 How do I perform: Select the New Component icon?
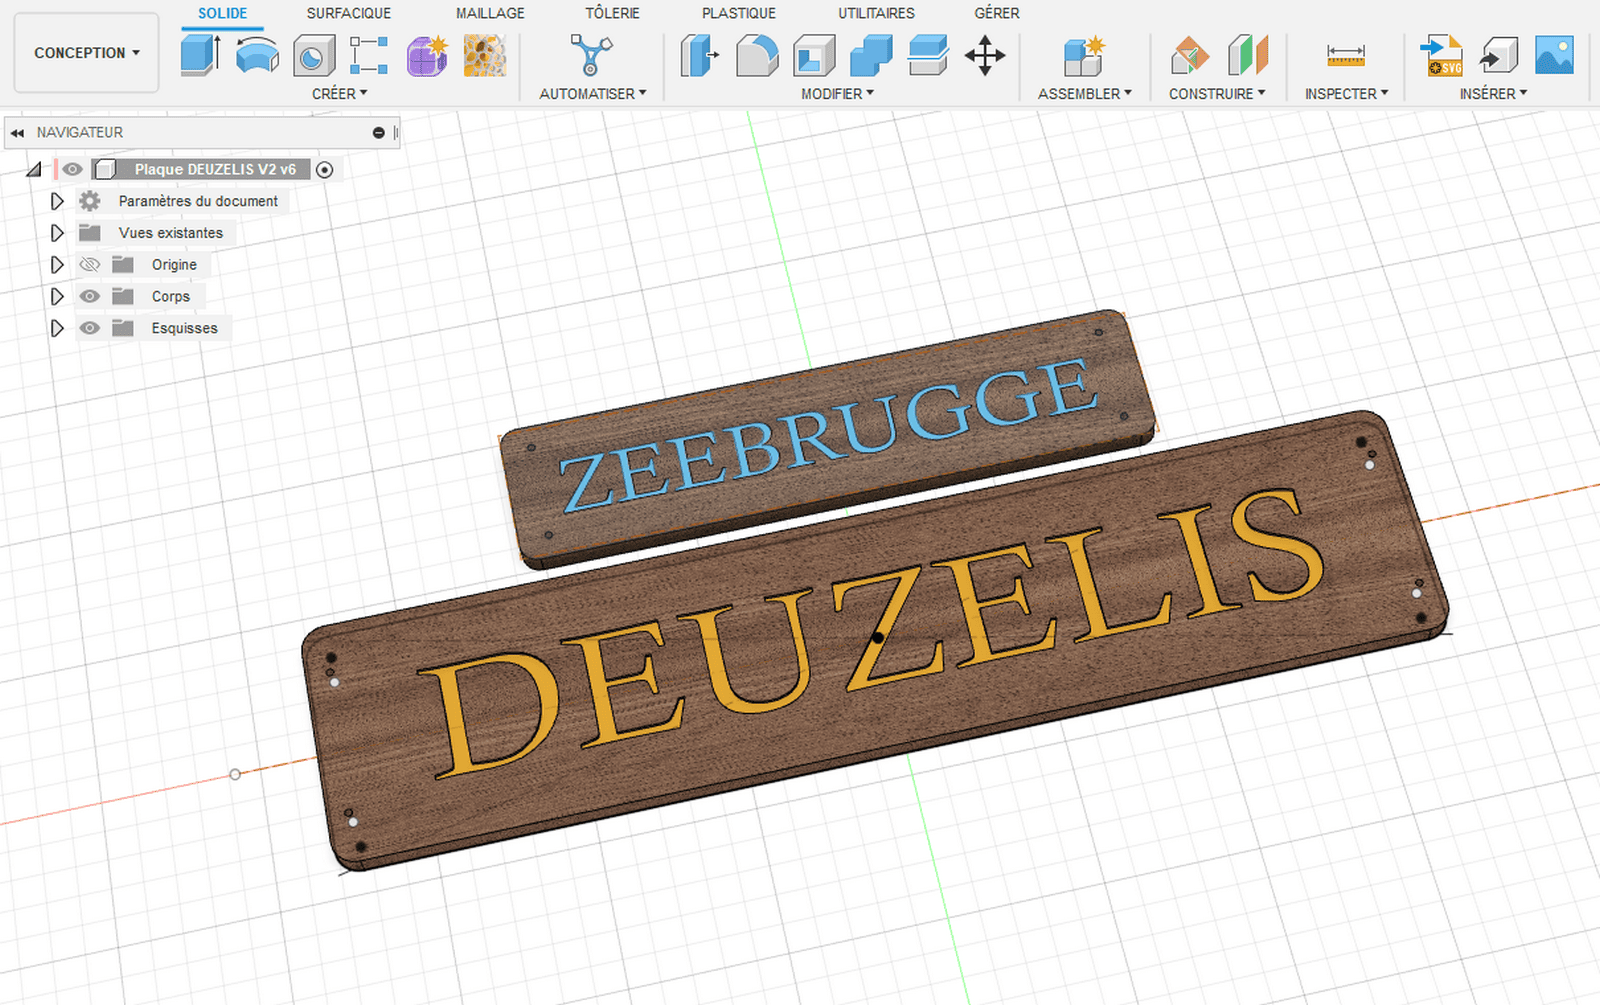click(1084, 56)
